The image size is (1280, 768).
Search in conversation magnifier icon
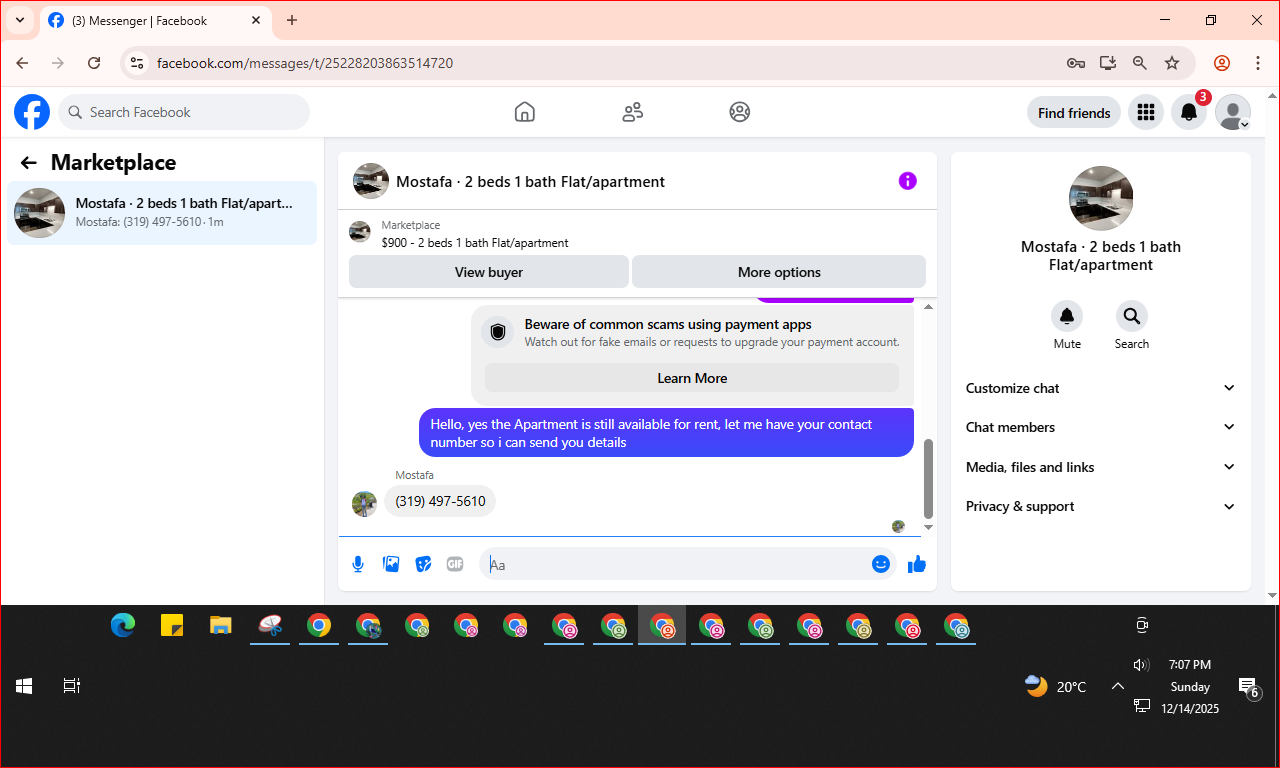[x=1132, y=317]
